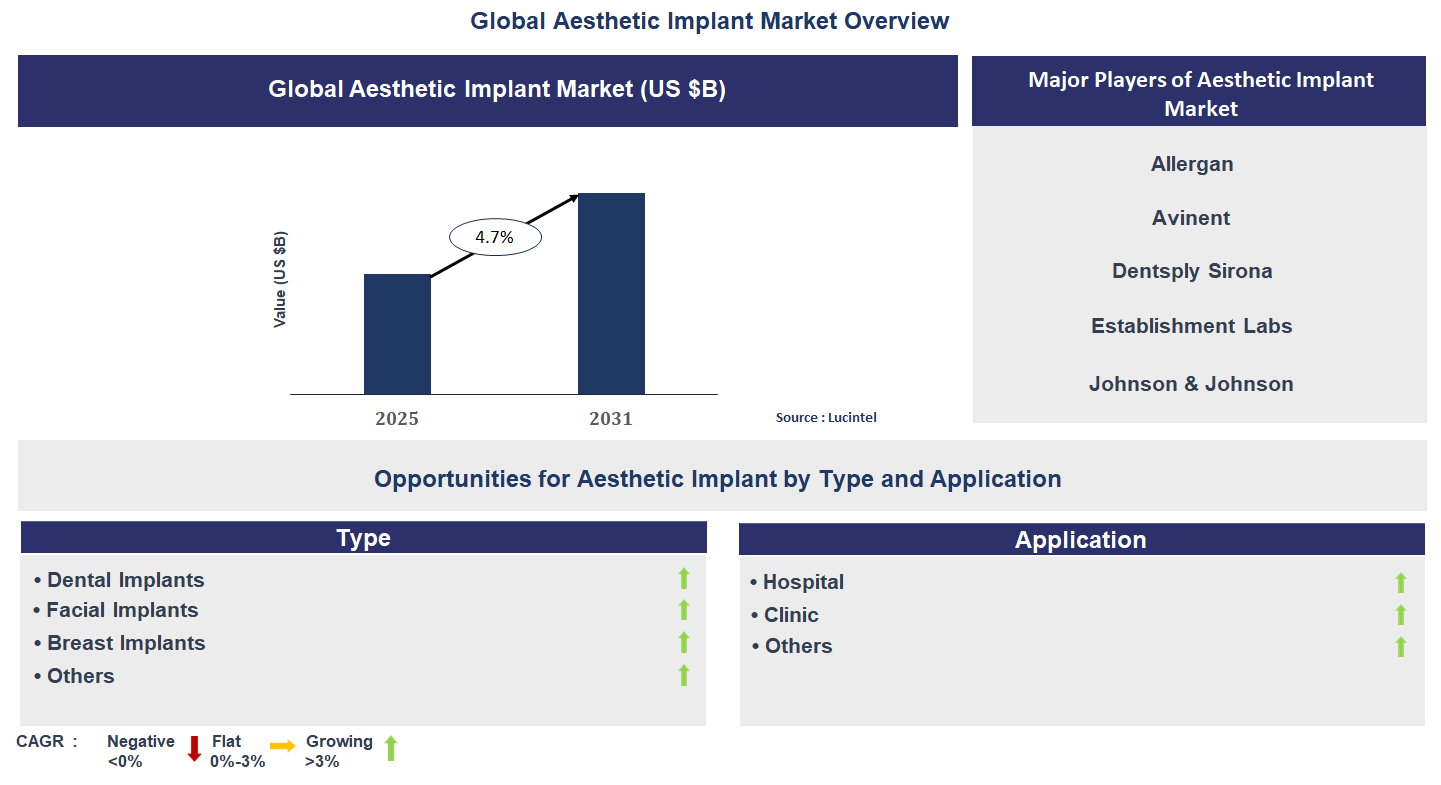Click the 2031 bar in the chart
The width and height of the screenshot is (1441, 785).
(x=611, y=293)
